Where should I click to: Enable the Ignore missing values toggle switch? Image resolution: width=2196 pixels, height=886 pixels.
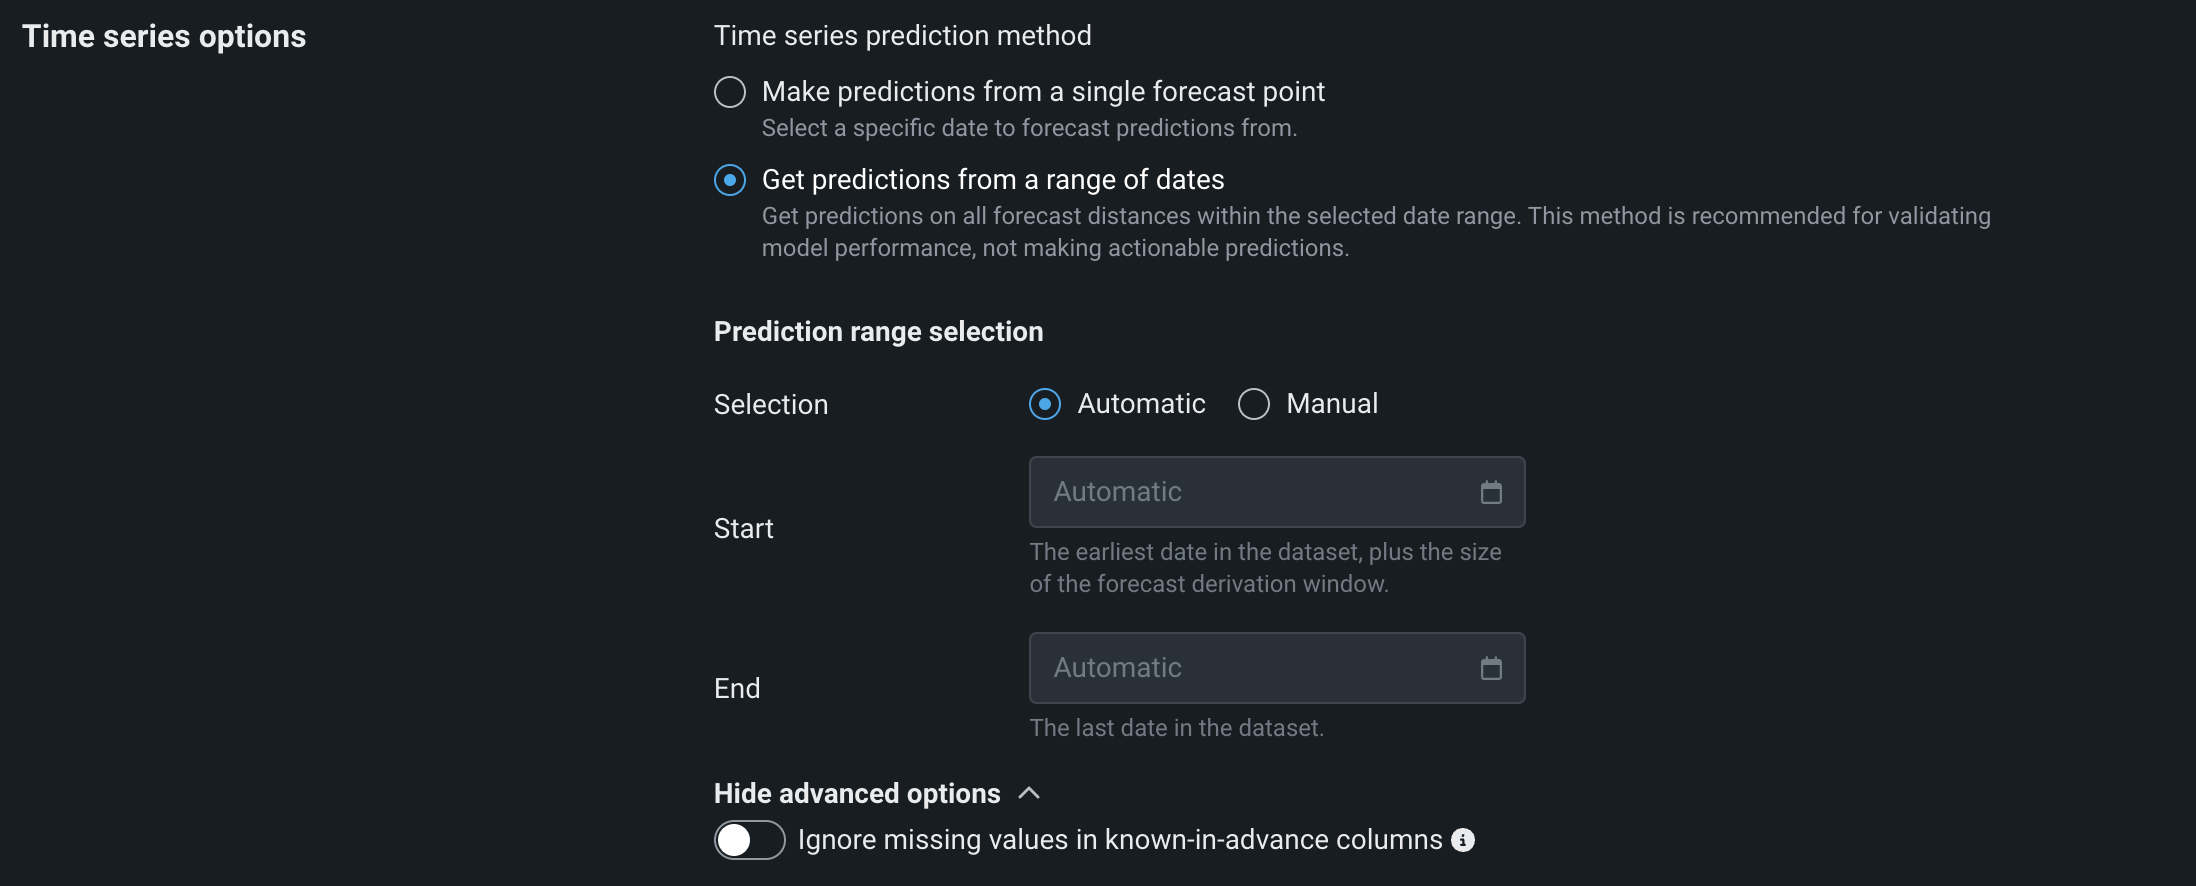pos(749,840)
